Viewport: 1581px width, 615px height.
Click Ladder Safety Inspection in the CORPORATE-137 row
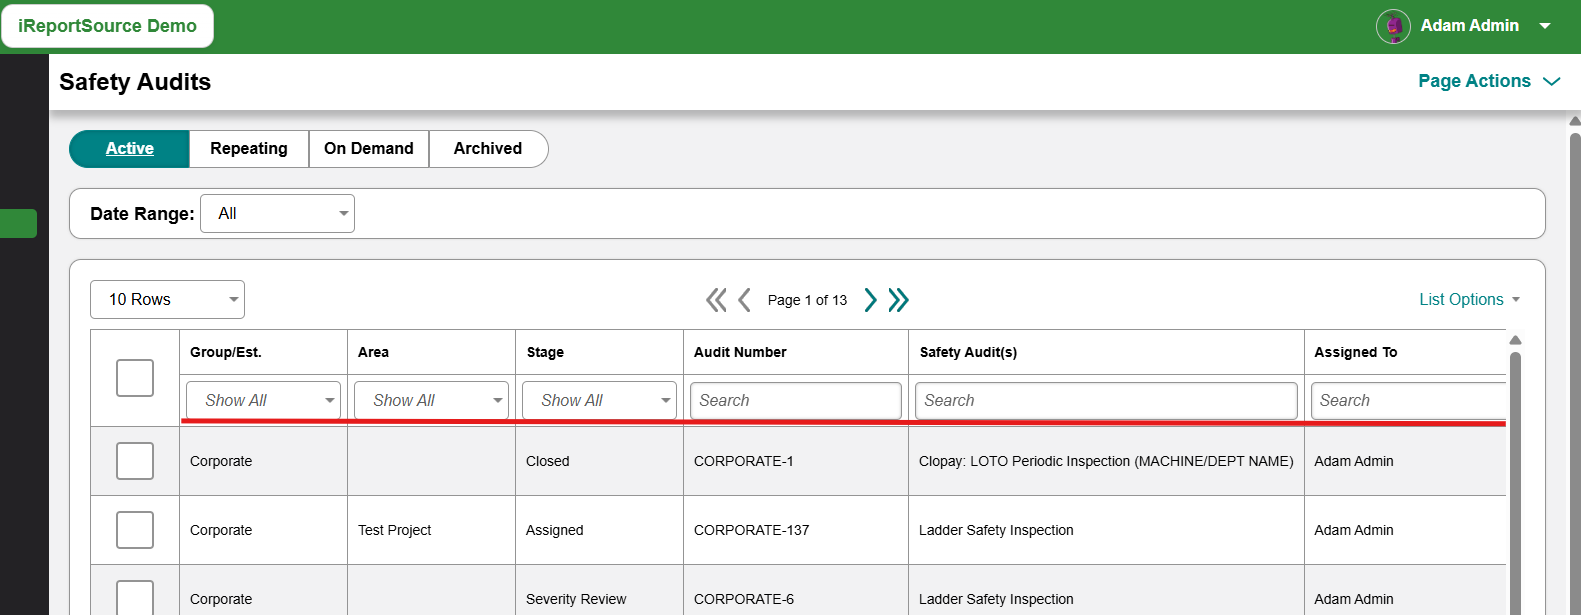(x=996, y=530)
